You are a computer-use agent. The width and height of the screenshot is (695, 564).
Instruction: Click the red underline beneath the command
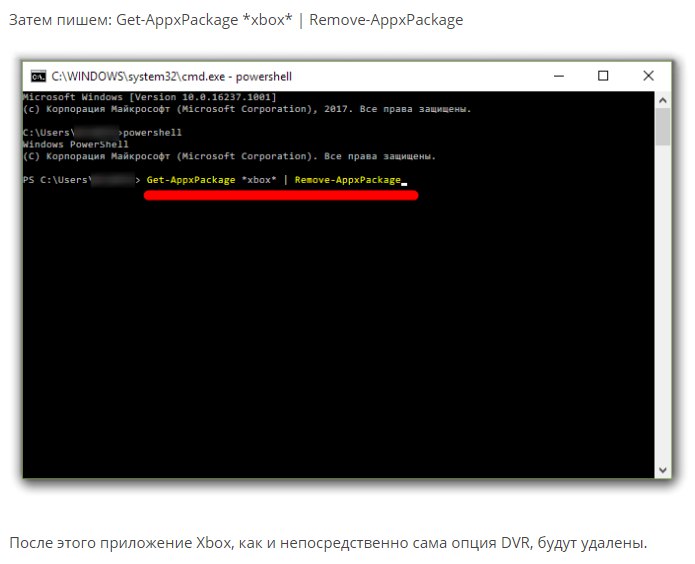tap(280, 196)
